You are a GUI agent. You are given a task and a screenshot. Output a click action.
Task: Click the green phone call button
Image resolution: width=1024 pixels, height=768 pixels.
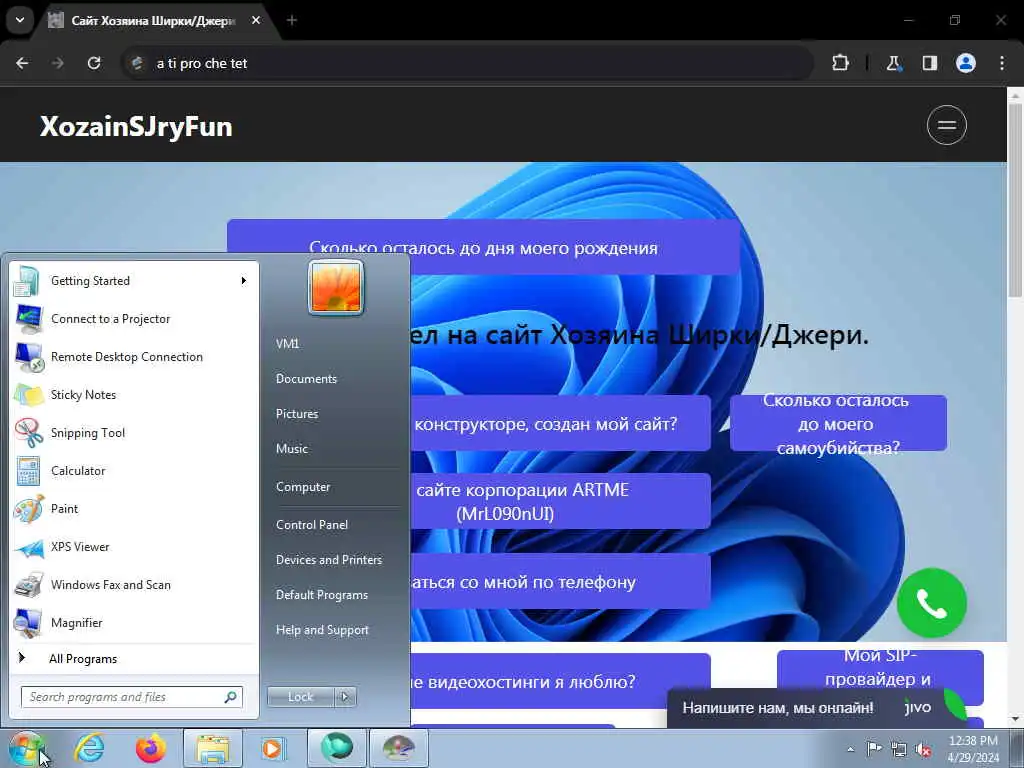tap(931, 603)
